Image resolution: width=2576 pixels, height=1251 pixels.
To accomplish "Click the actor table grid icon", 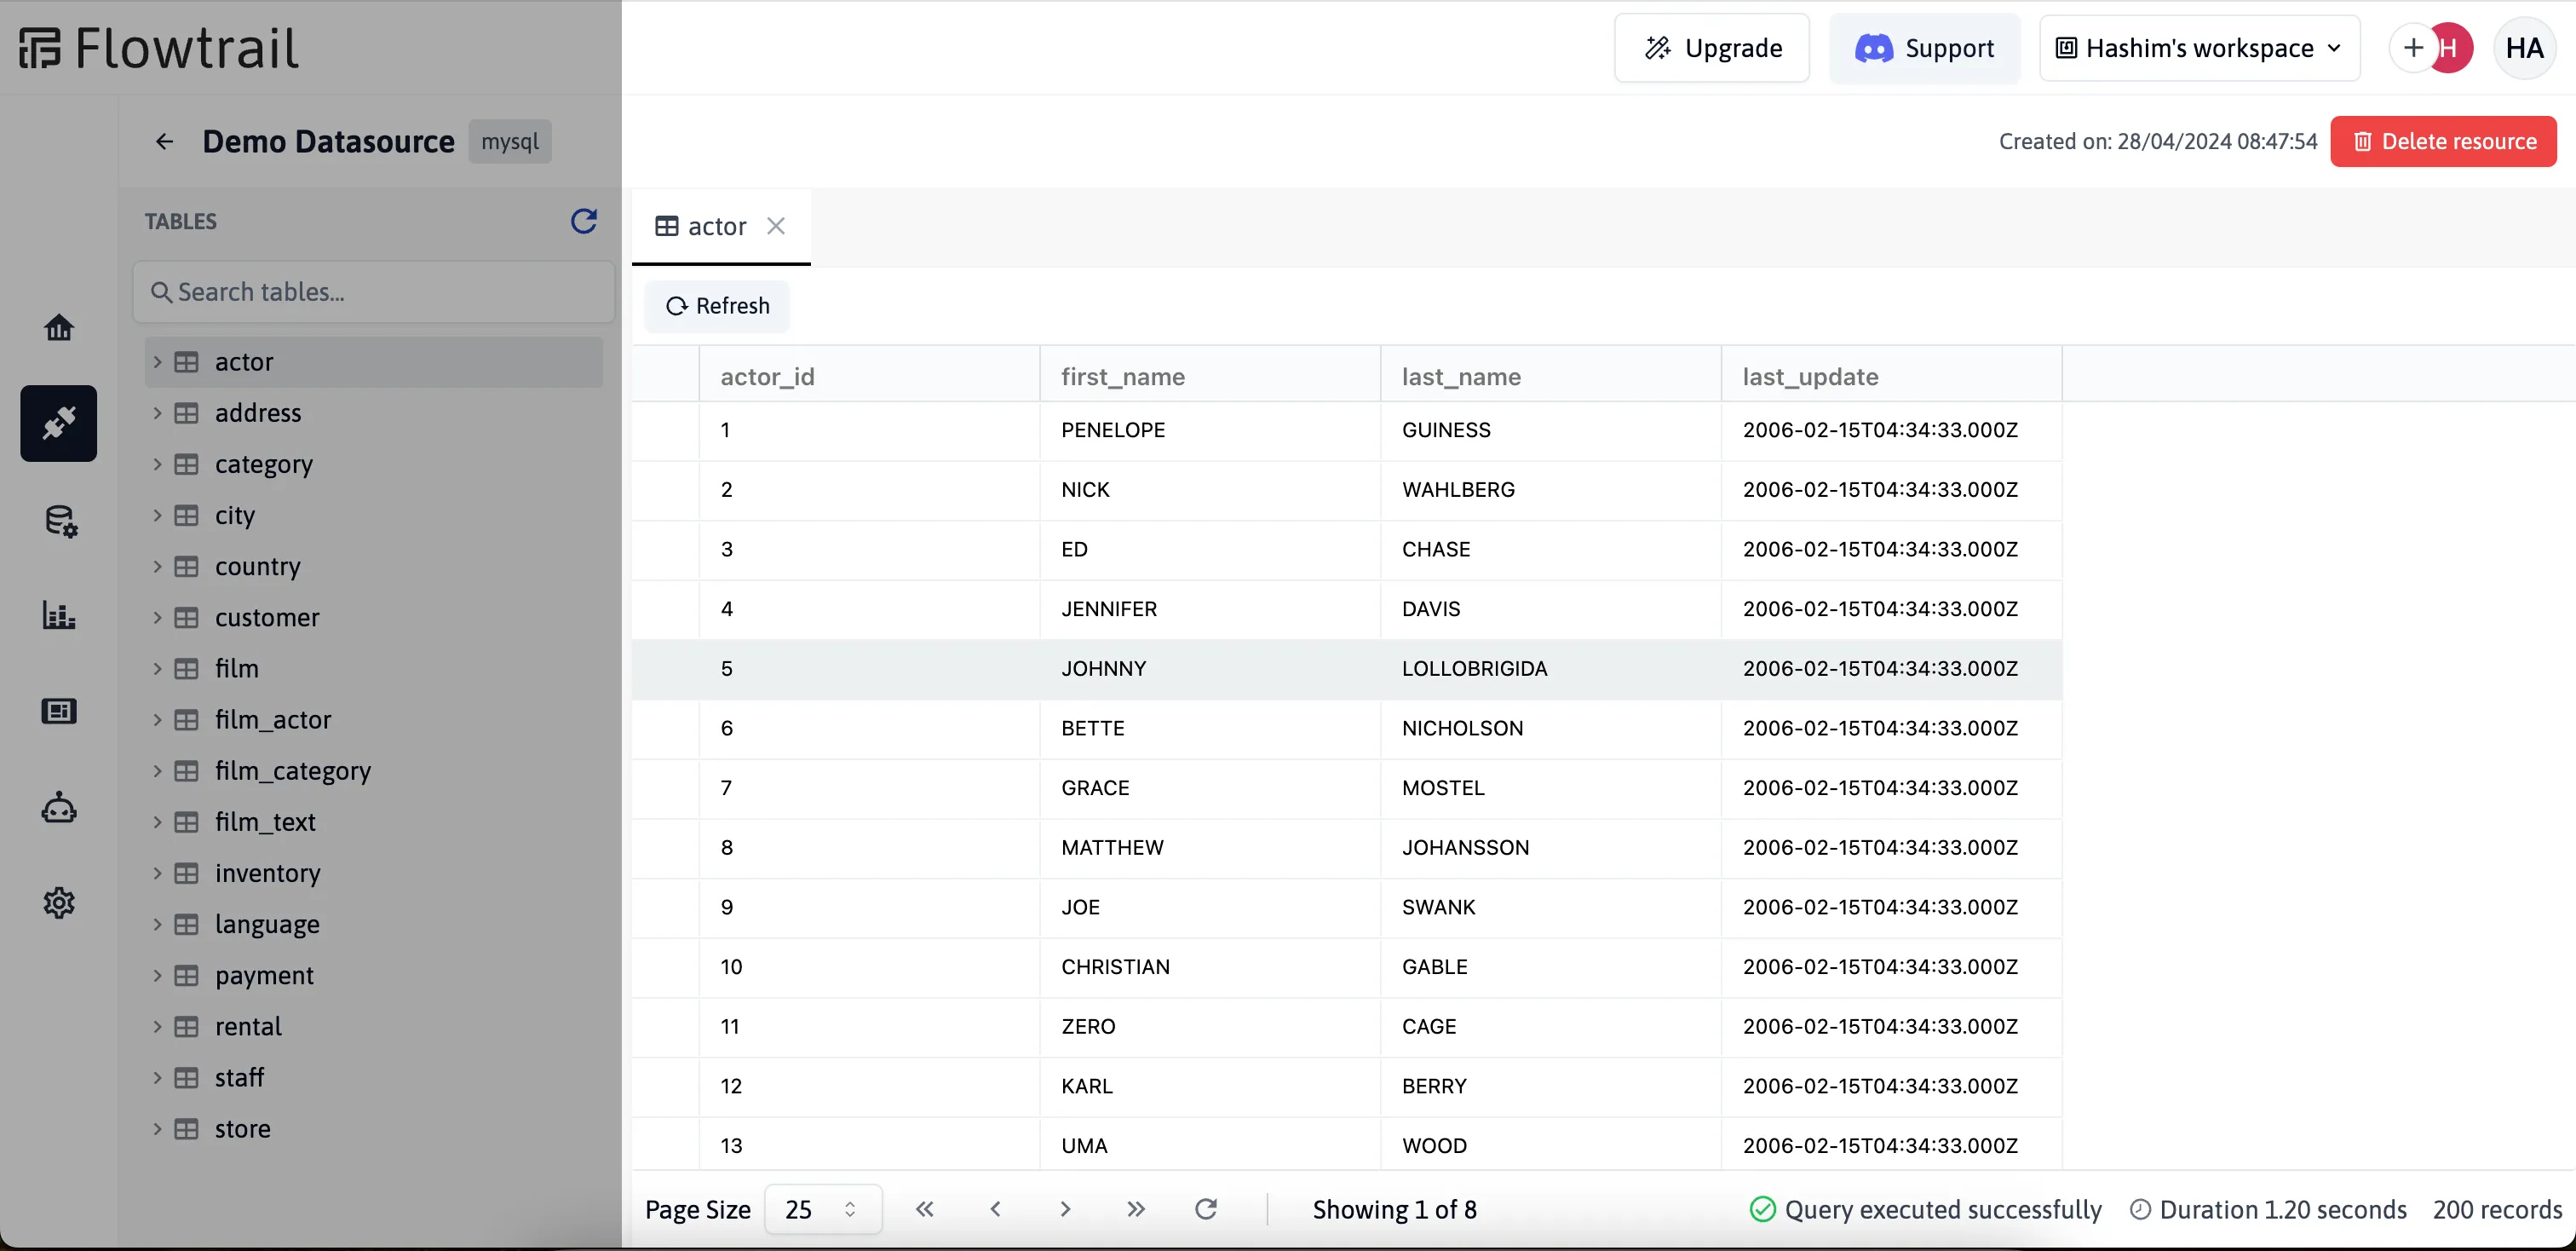I will pos(187,362).
